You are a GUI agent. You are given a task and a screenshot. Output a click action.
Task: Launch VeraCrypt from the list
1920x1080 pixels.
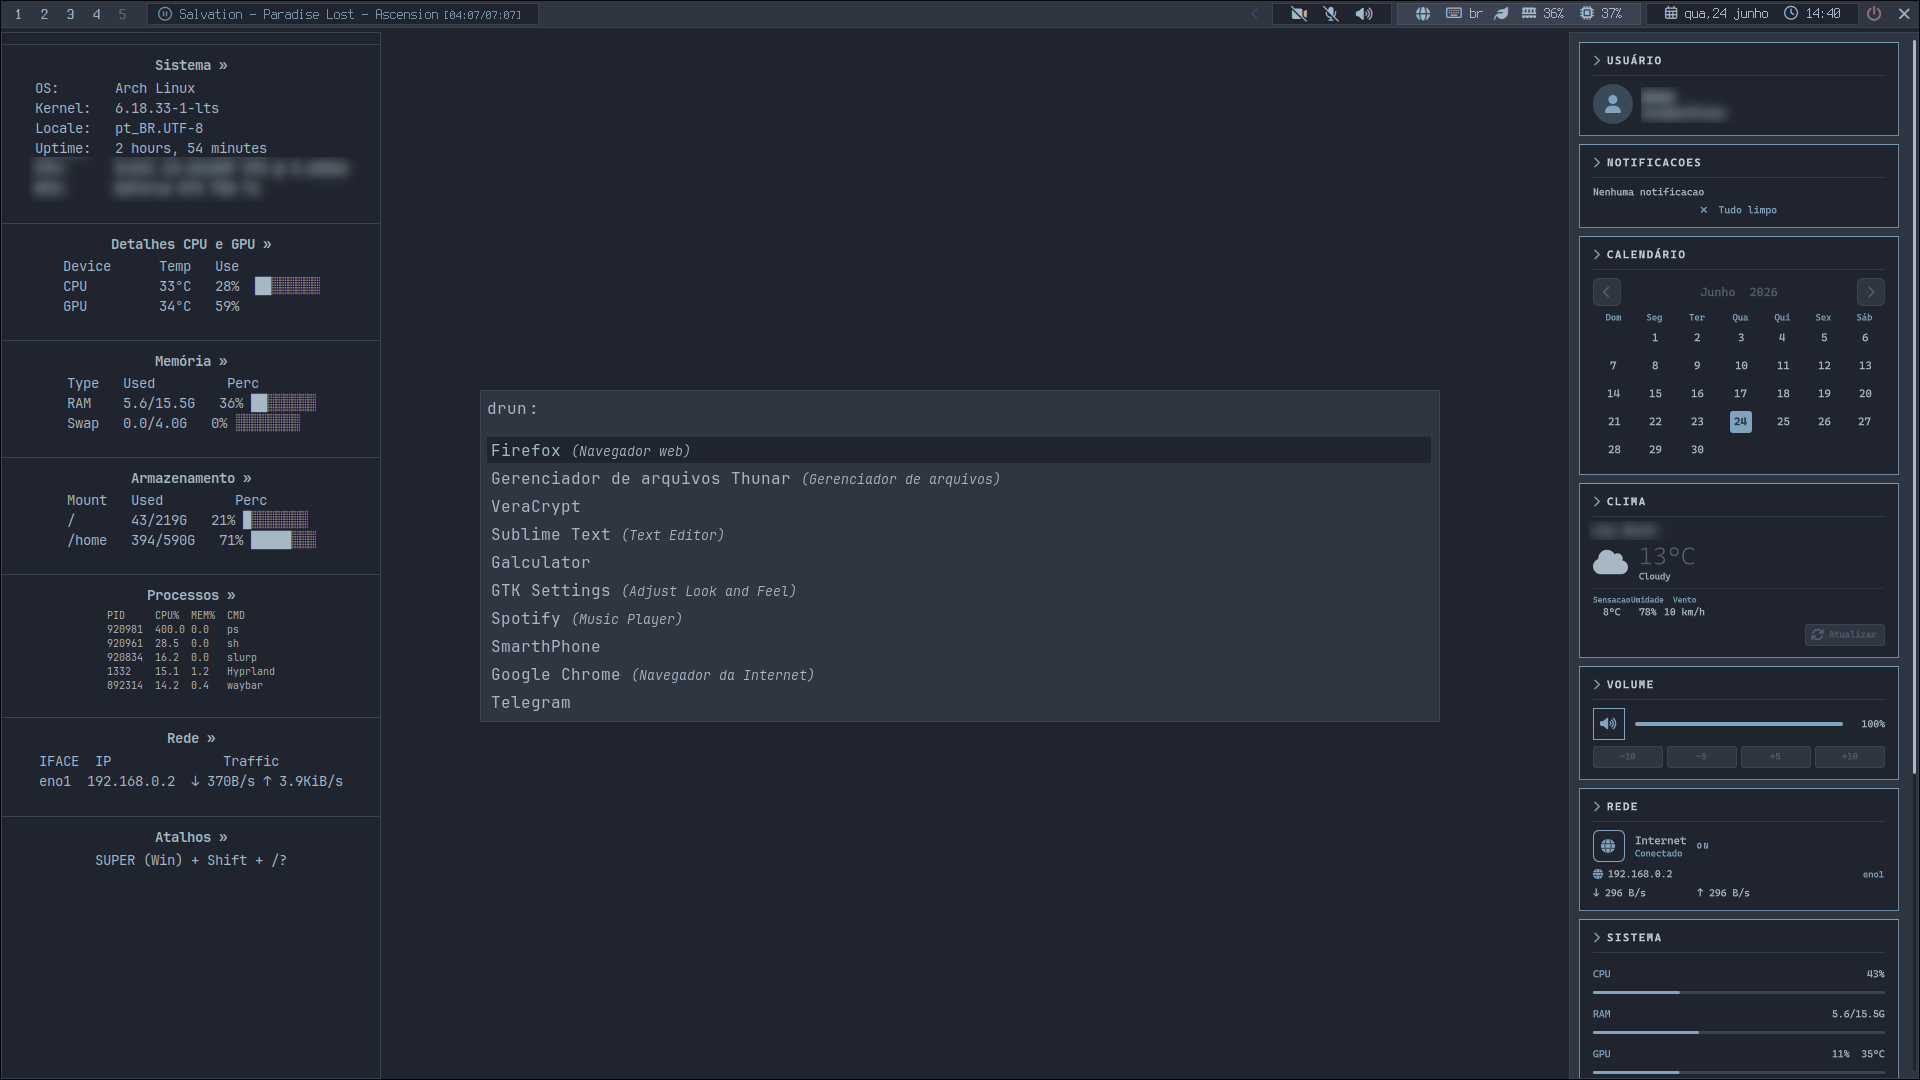pyautogui.click(x=959, y=507)
